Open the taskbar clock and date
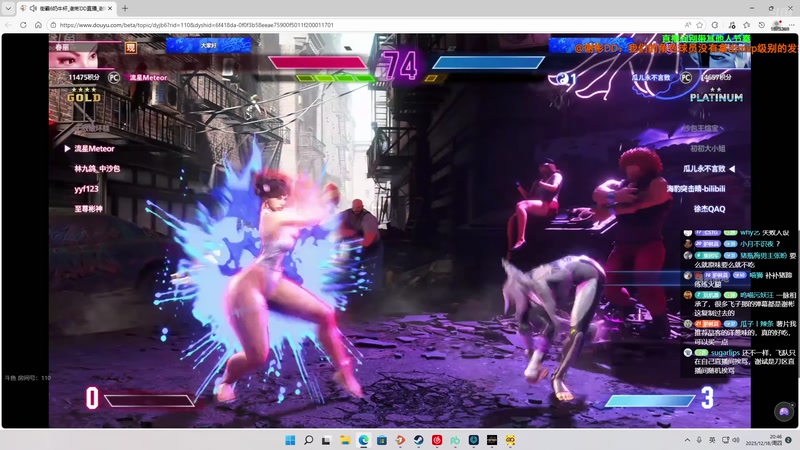This screenshot has width=800, height=450. pos(764,440)
